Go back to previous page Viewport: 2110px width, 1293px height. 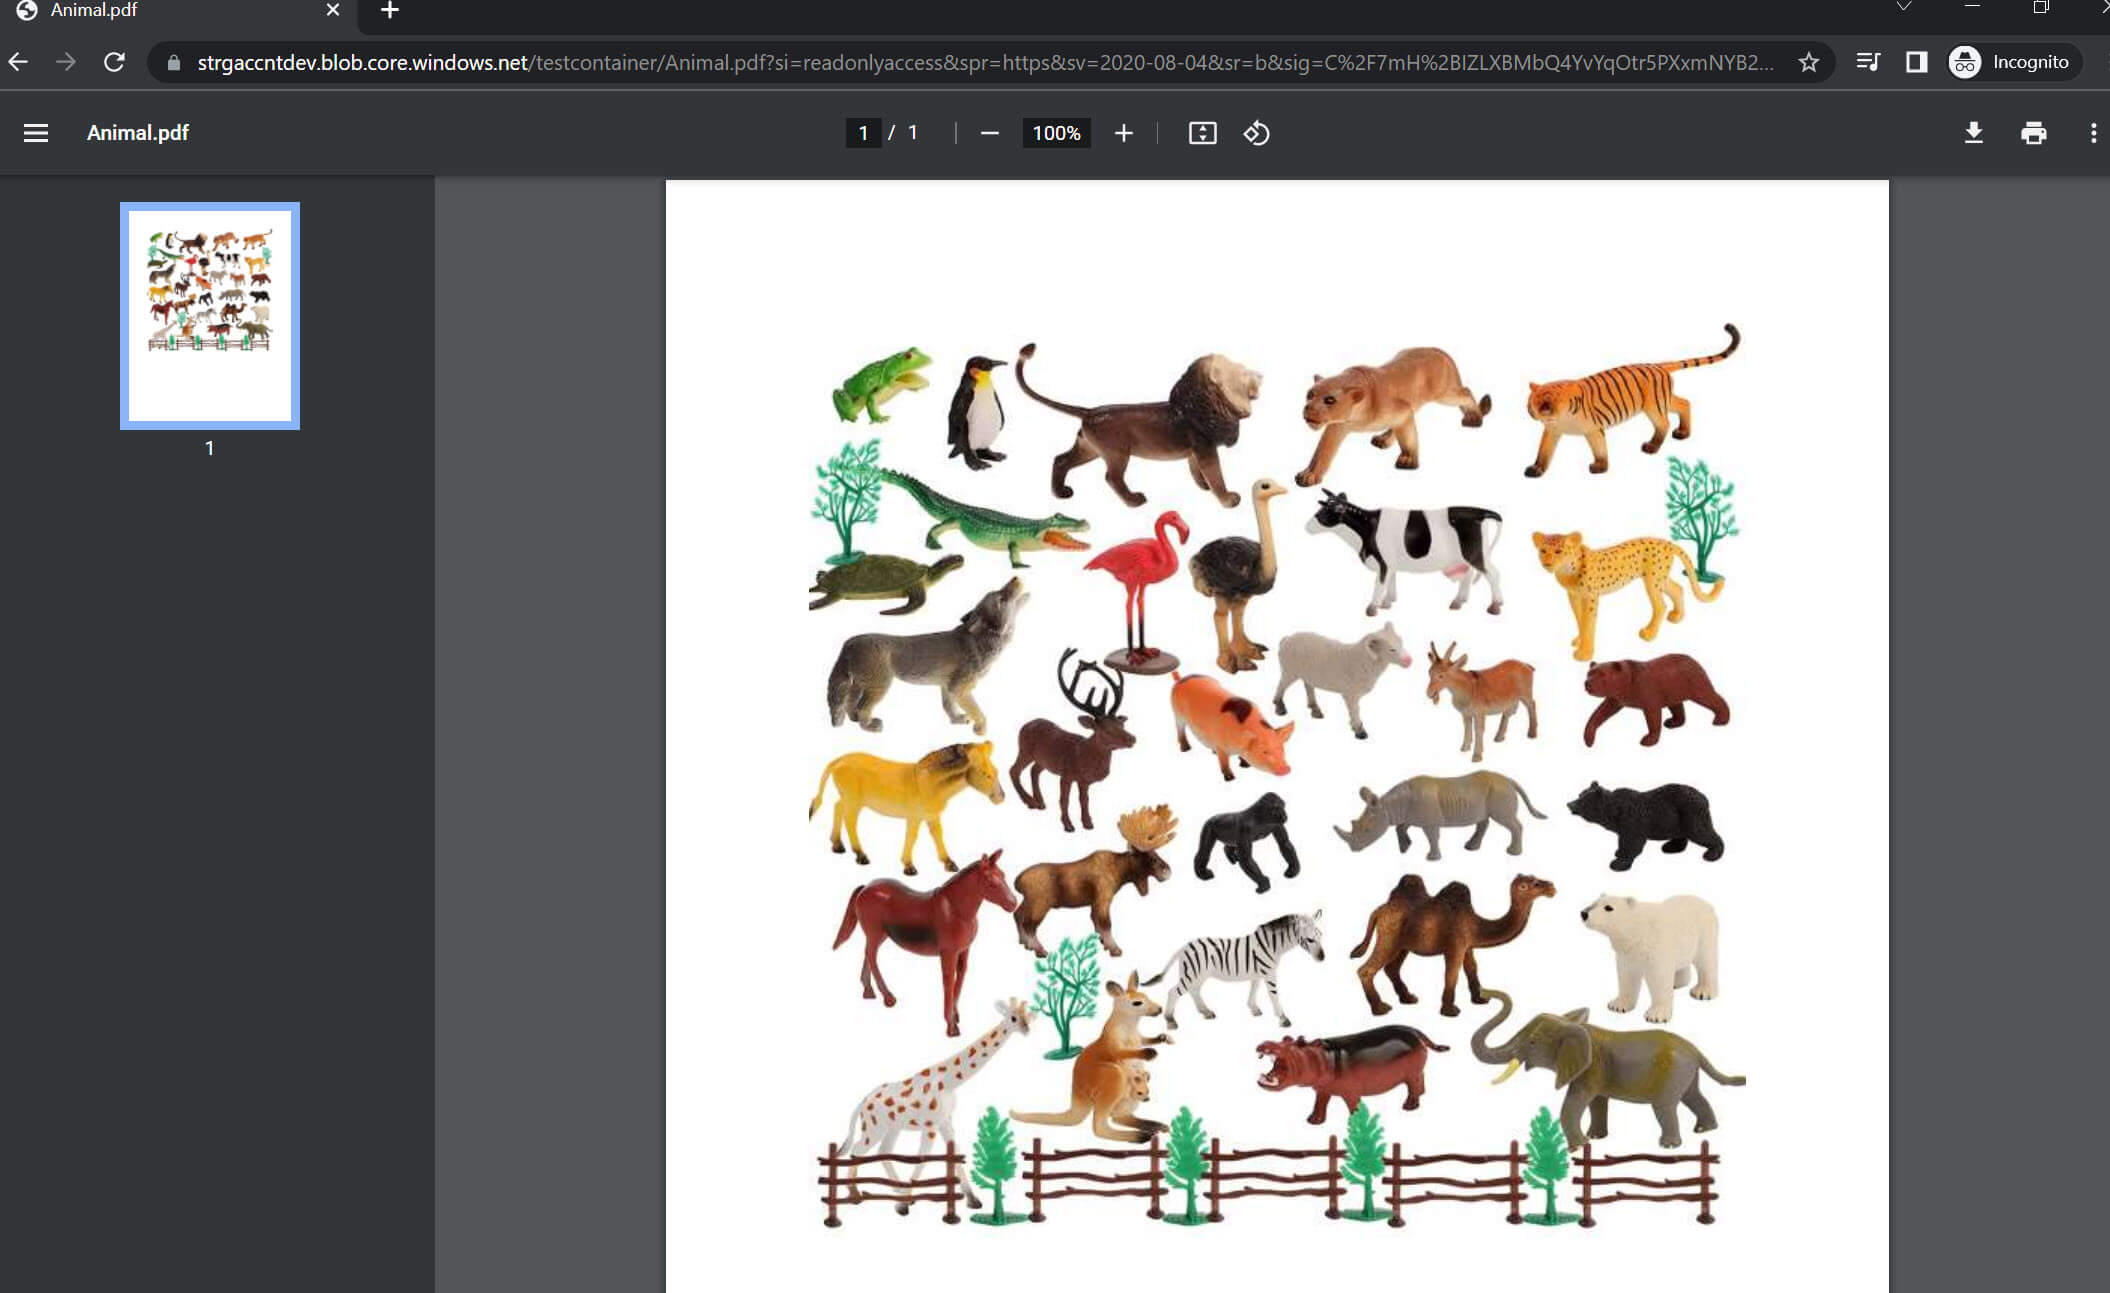click(x=19, y=62)
